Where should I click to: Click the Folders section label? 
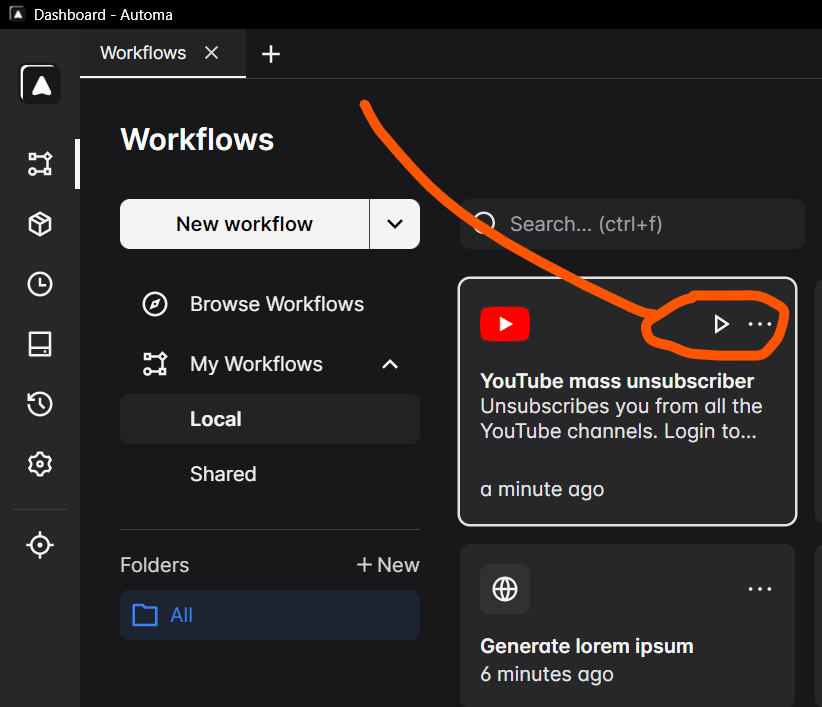[x=155, y=565]
